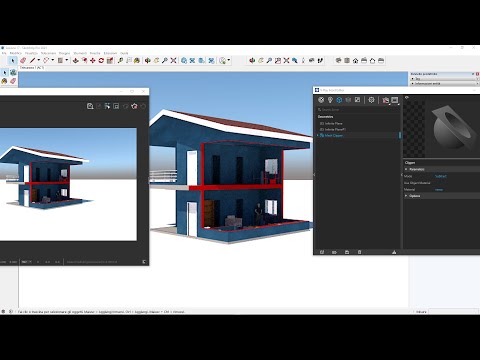480x360 pixels.
Task: Open Lights bulb tab in Asset Editor
Action: pos(330,100)
